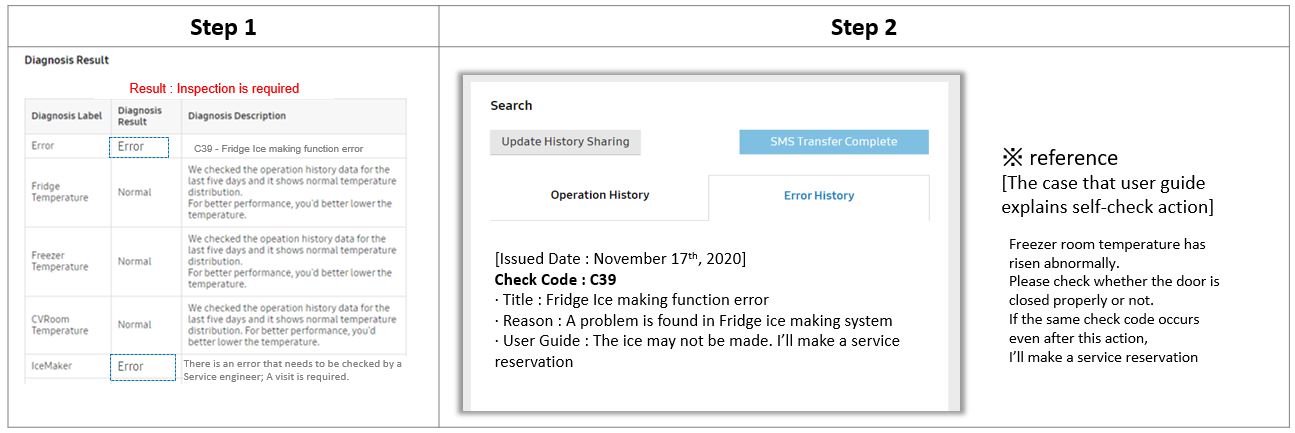1295x433 pixels.
Task: Click the C39 error description cell
Action: click(x=278, y=148)
